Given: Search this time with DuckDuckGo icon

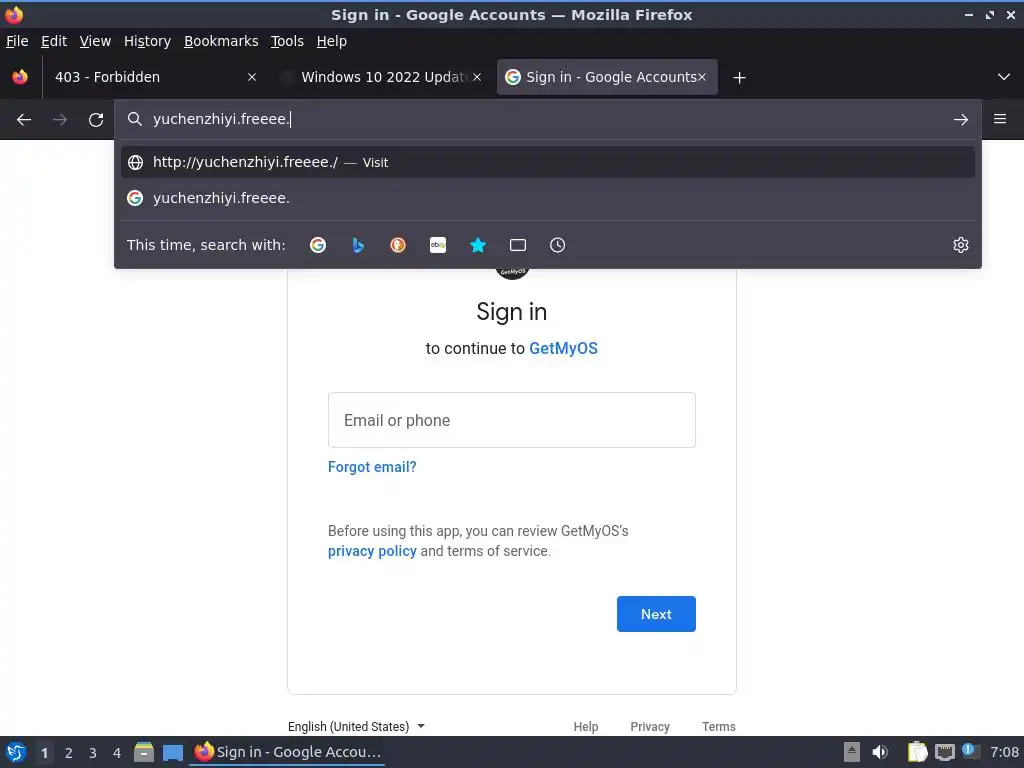Looking at the screenshot, I should pyautogui.click(x=398, y=245).
